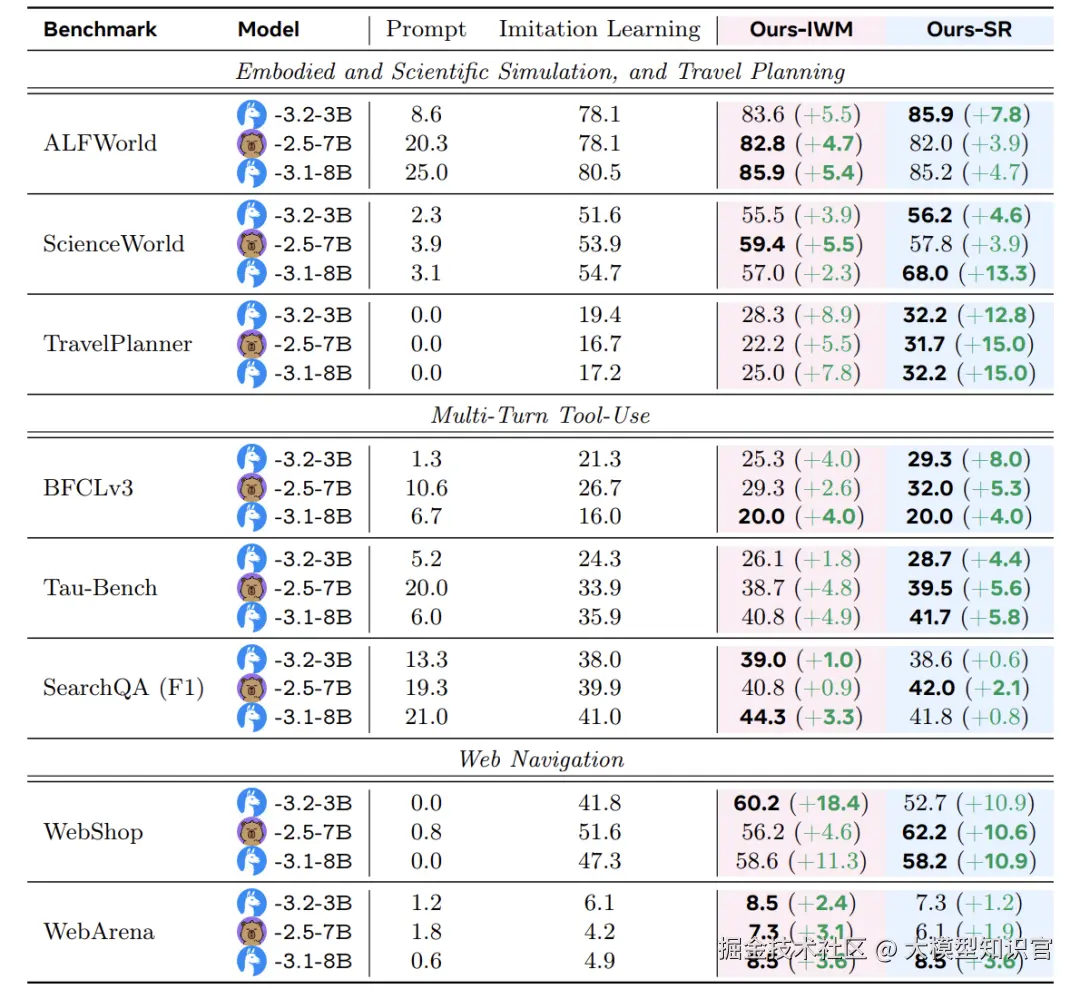Click the "29.3 (+8.0)" BFCLv3 cell
This screenshot has height=989, width=1080.
click(969, 459)
